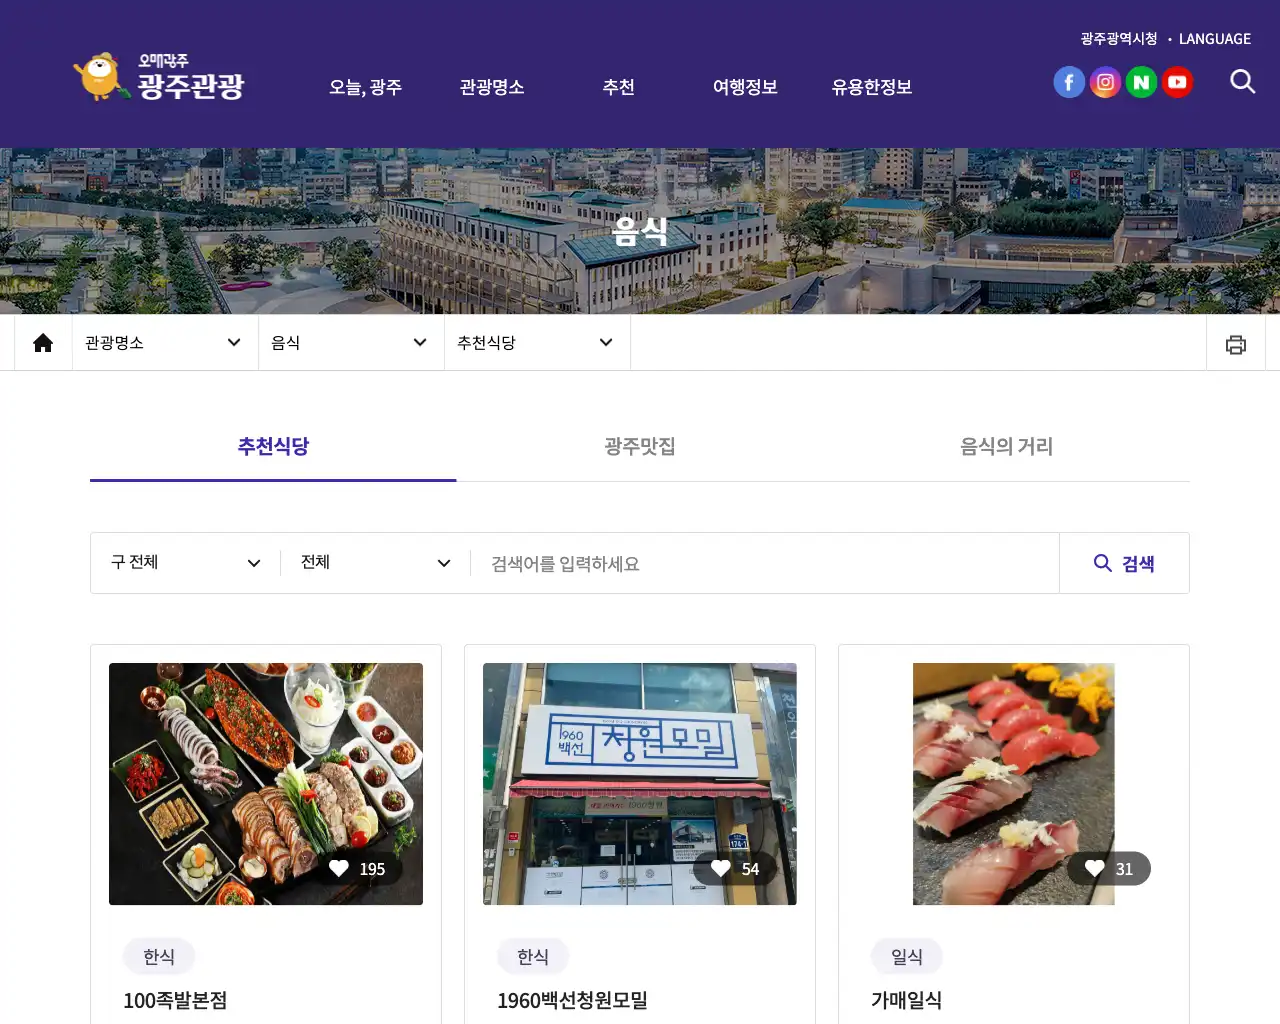The width and height of the screenshot is (1280, 1024).
Task: Click the 한식 tag on 100족발본점
Action: (x=159, y=956)
